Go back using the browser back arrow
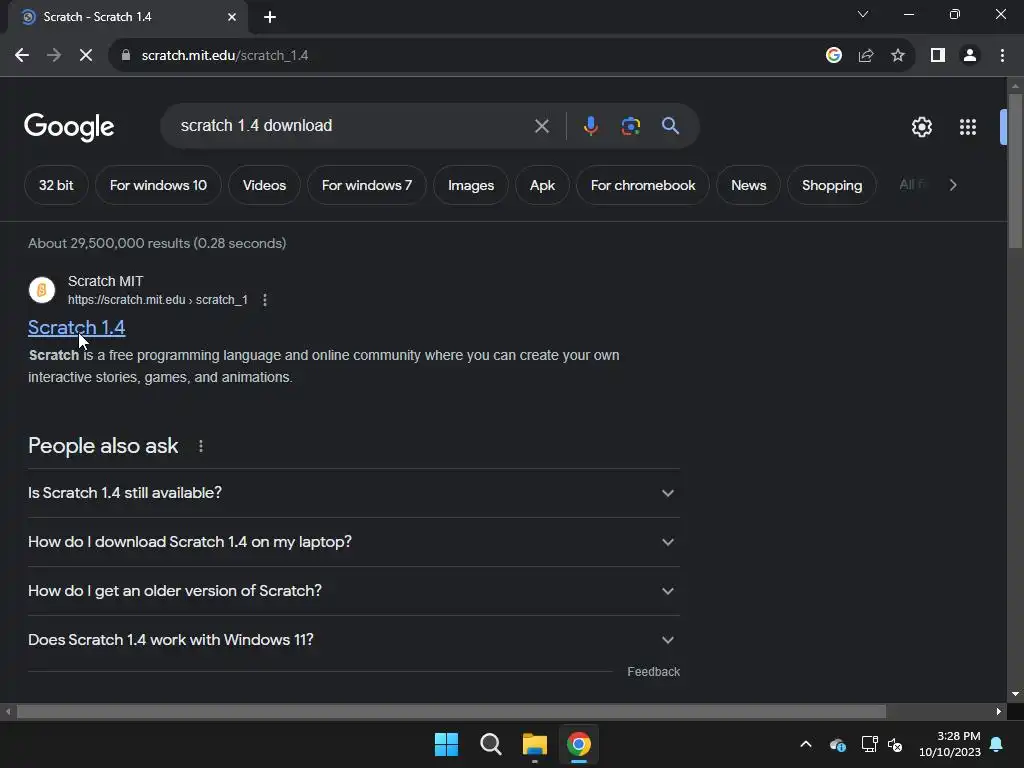 (22, 56)
